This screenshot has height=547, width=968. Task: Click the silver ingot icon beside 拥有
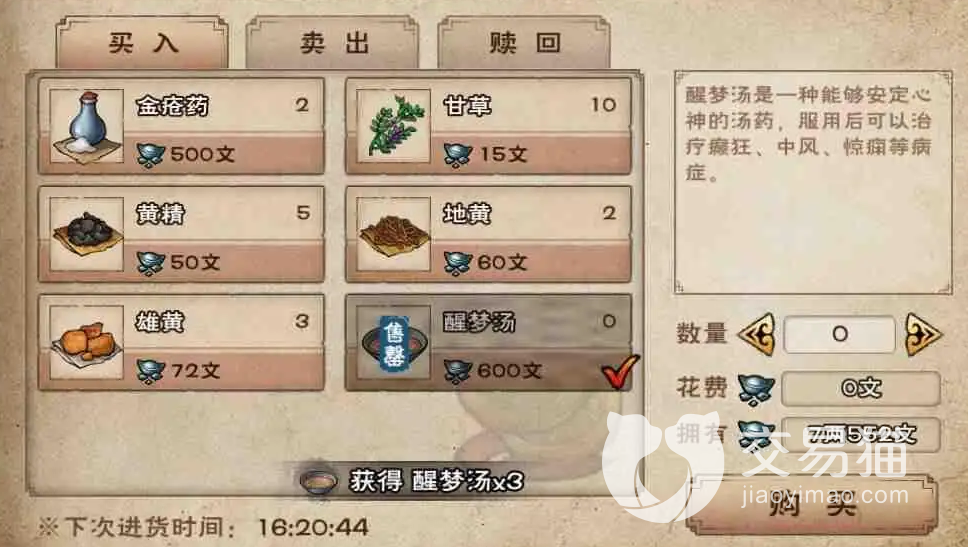(756, 434)
